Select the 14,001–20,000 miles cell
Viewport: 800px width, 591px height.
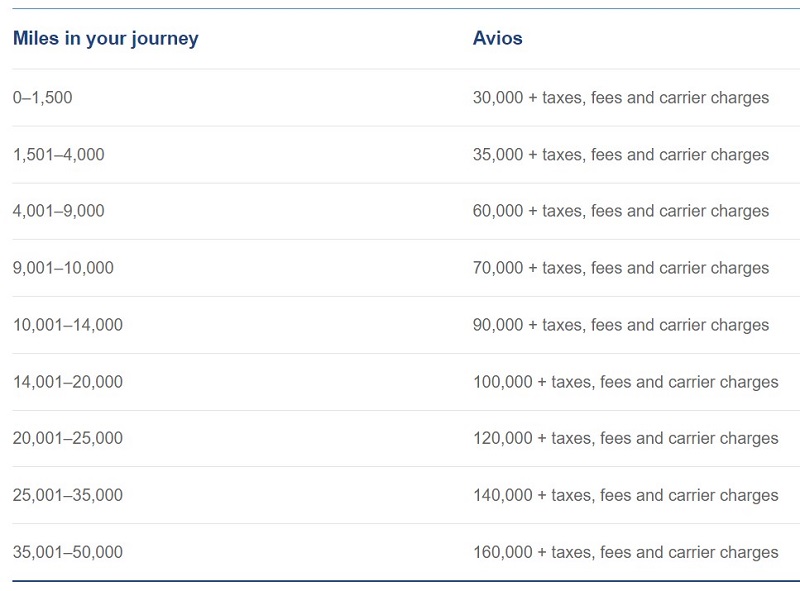click(x=68, y=382)
